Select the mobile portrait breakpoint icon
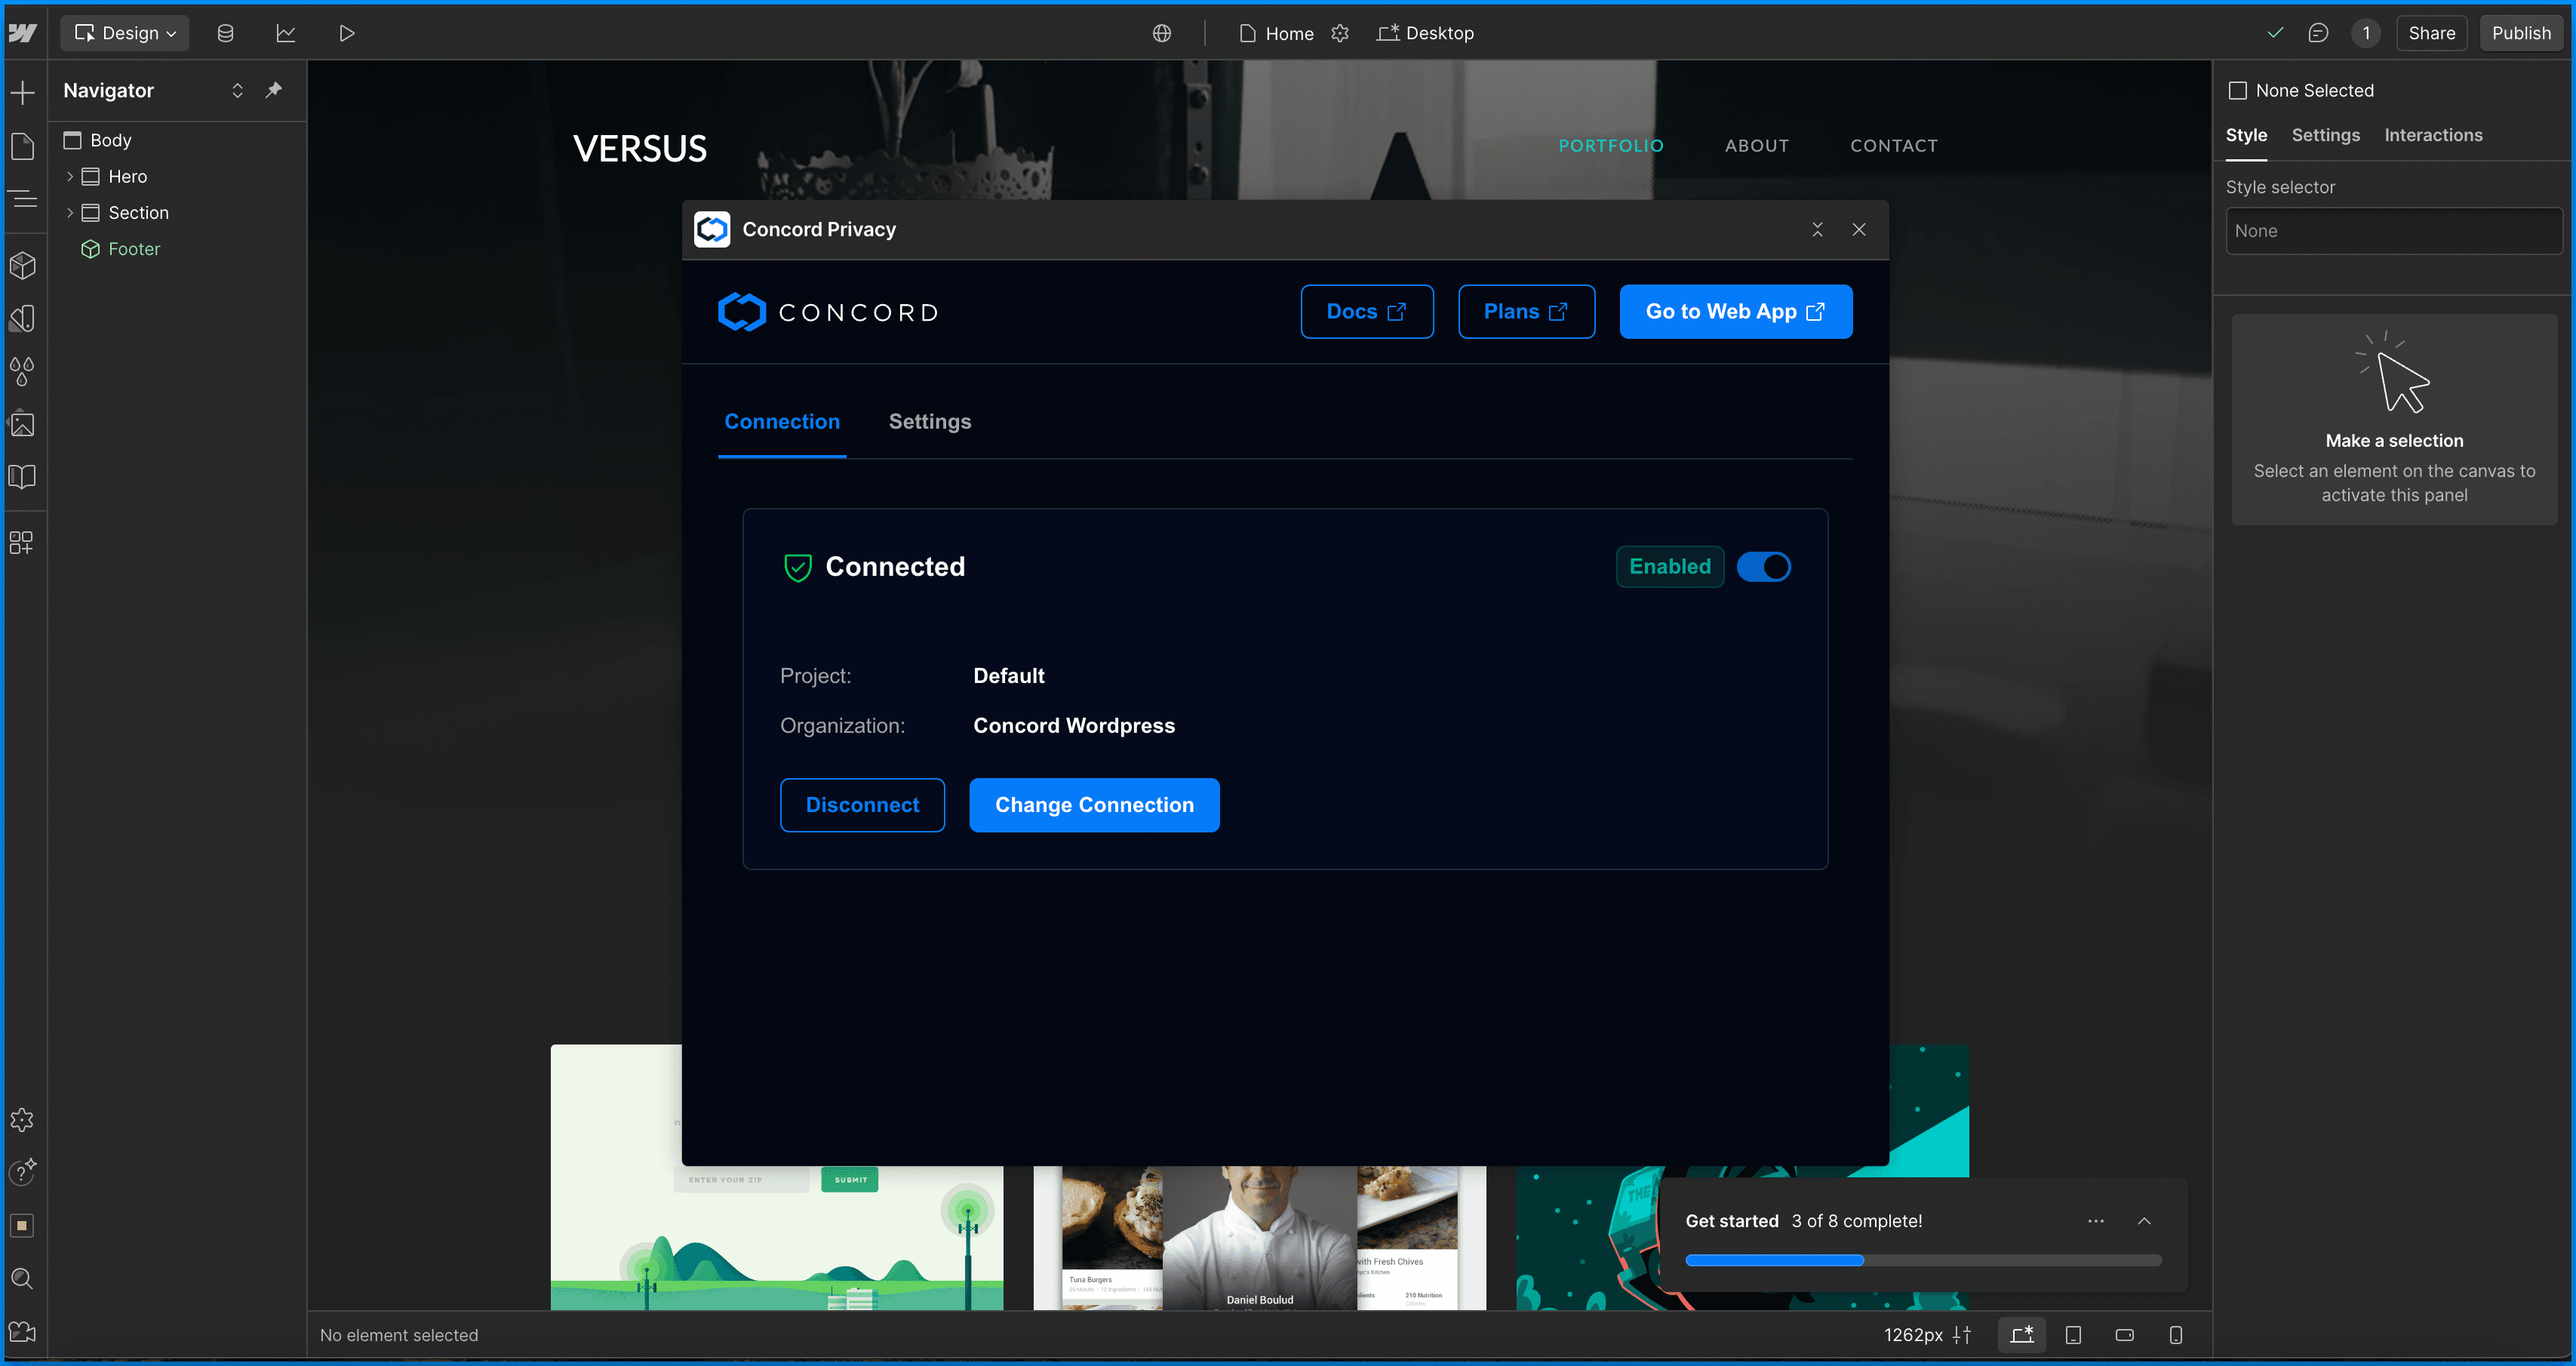 point(2175,1335)
